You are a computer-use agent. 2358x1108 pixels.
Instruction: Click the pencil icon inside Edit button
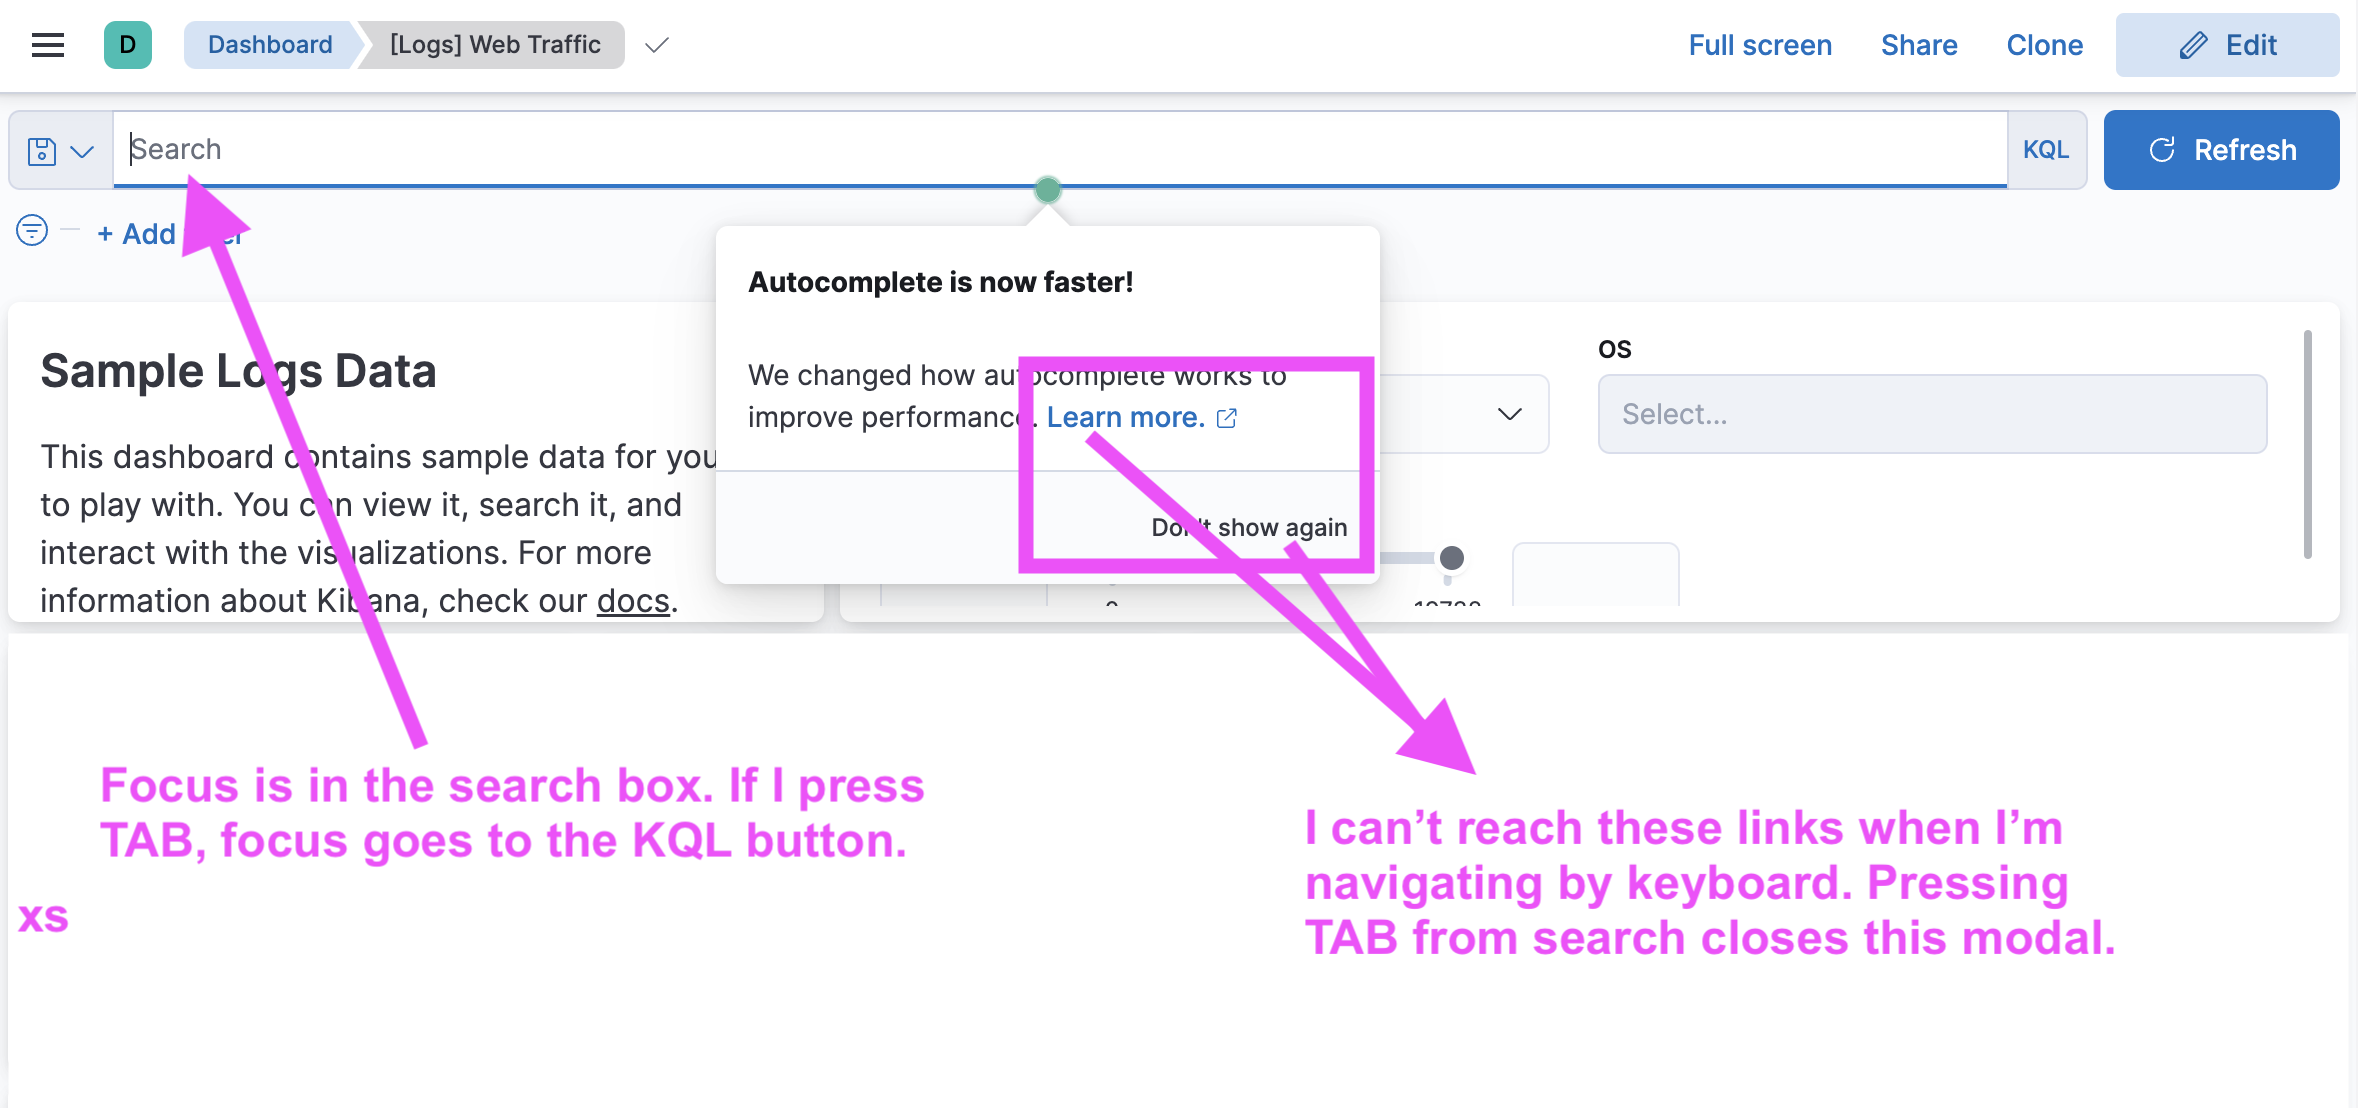click(x=2191, y=45)
